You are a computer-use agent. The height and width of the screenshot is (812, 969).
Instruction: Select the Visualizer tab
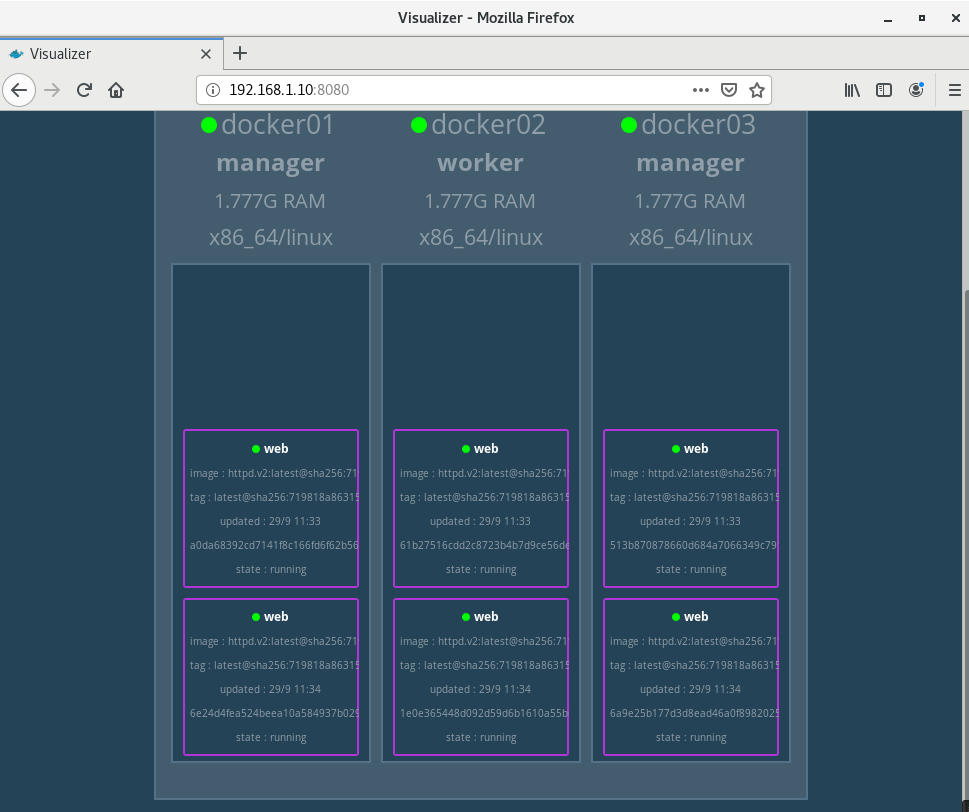111,54
